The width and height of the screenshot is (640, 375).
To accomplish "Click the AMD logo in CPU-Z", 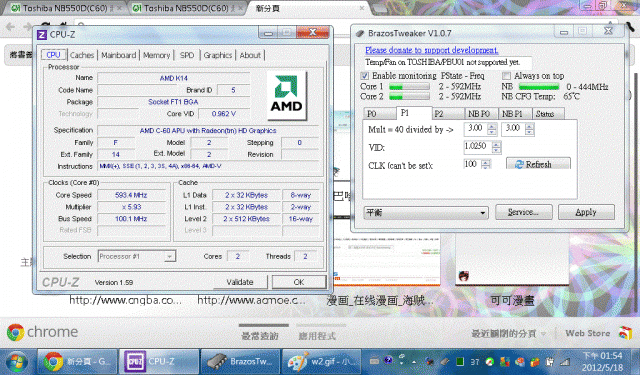I will pos(287,95).
